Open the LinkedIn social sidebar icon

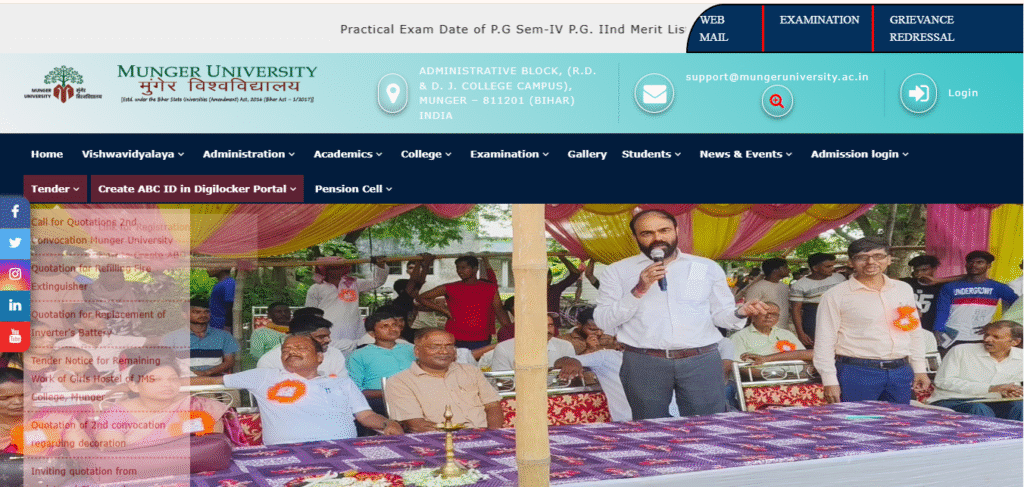14,305
